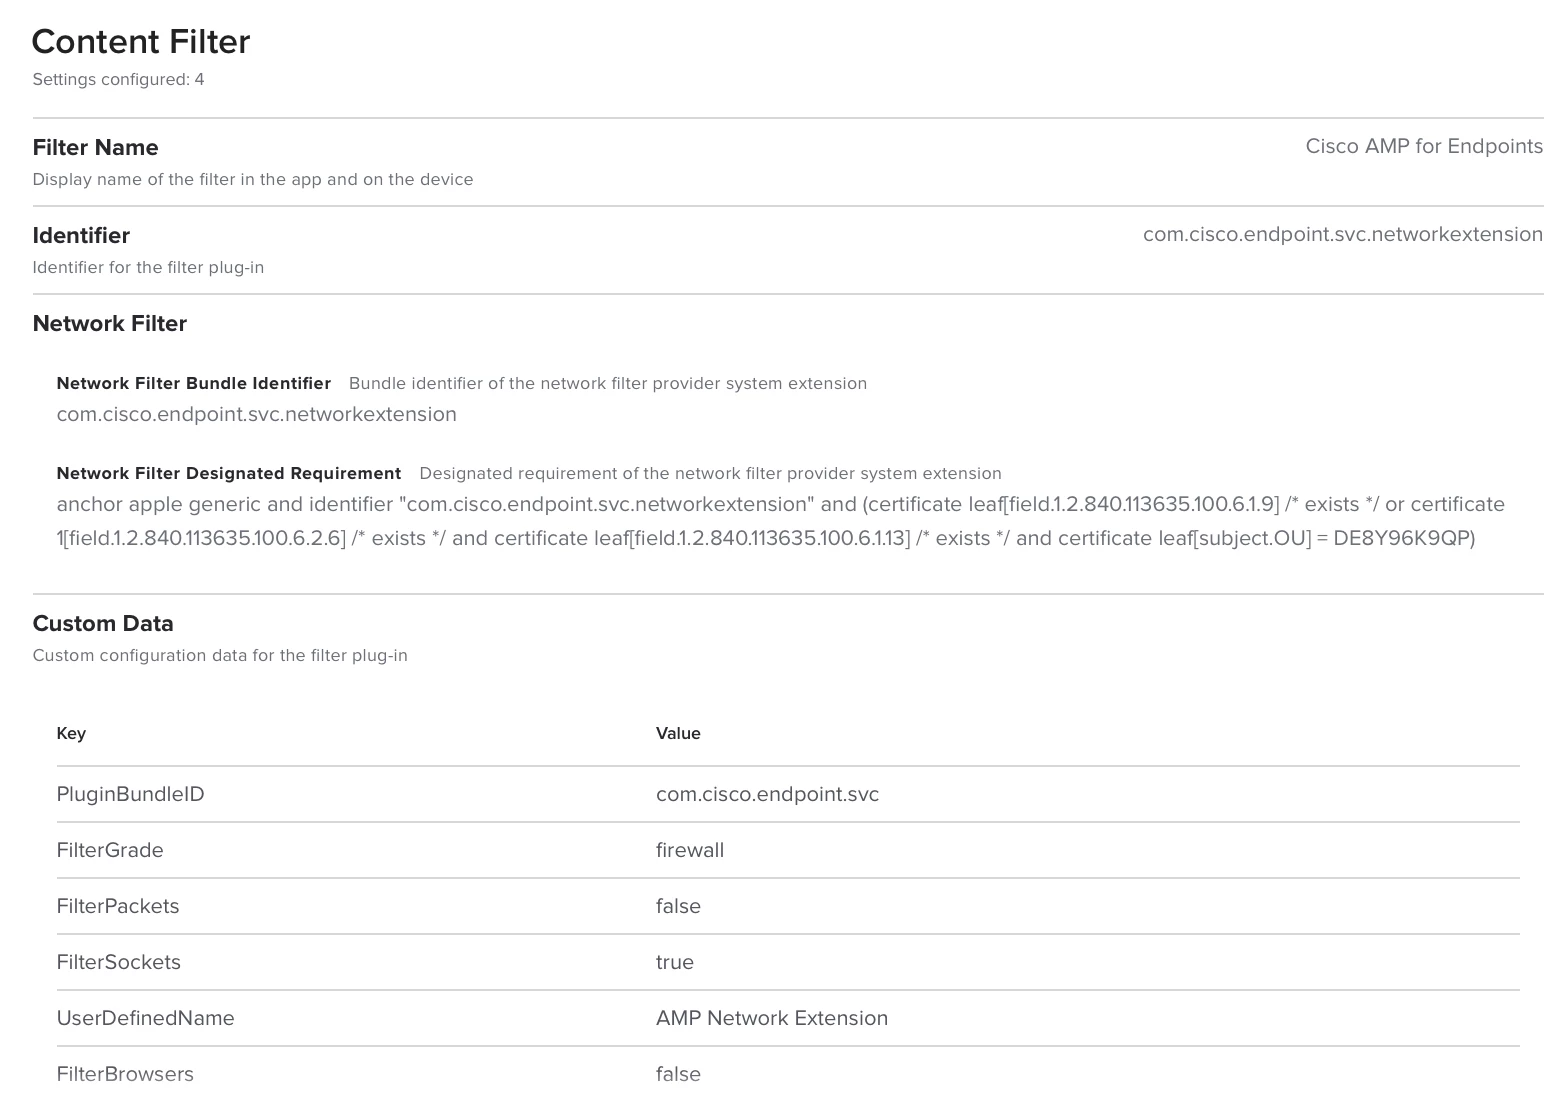Select the 'false' value for FilterPackets
Viewport: 1568px width, 1102px height.
coord(678,906)
